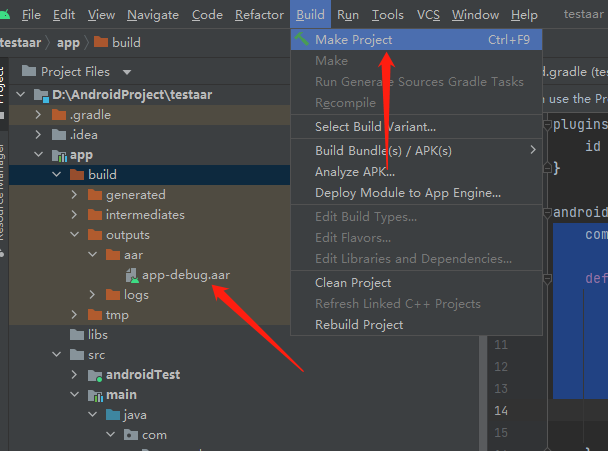Open the Refactor menu
The width and height of the screenshot is (608, 451).
(259, 15)
